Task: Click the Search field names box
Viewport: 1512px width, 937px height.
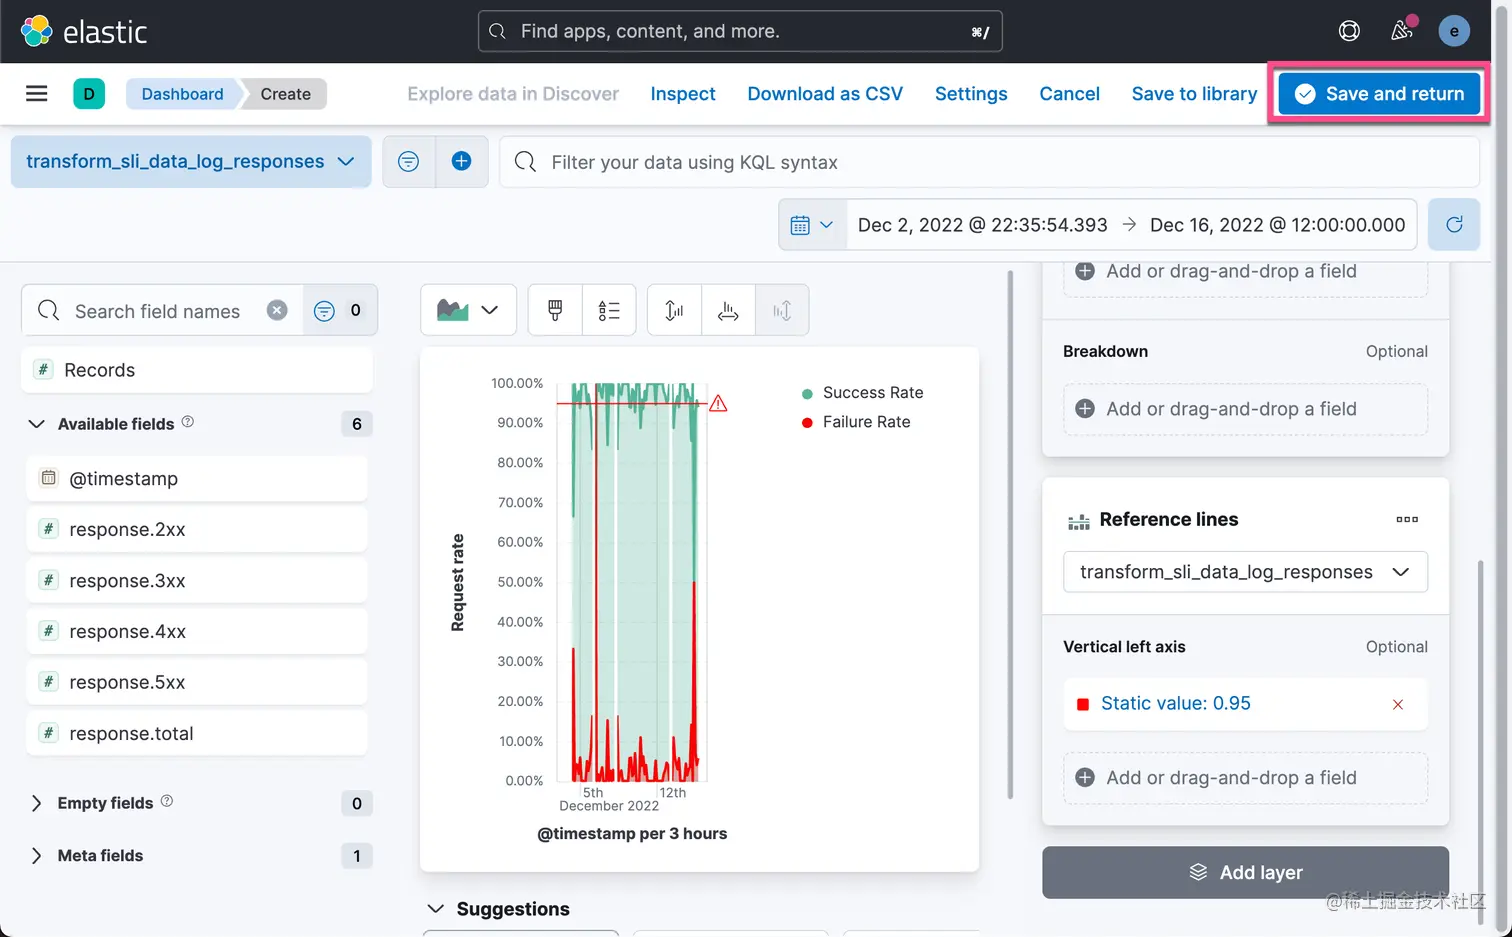Action: [162, 310]
